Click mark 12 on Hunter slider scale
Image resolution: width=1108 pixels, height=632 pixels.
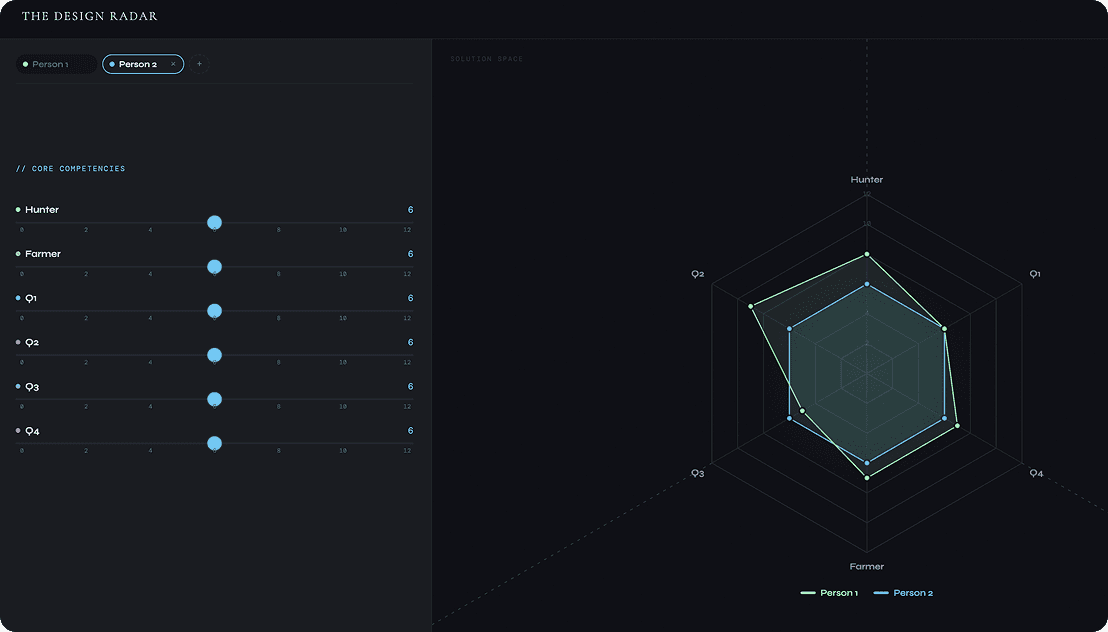[x=407, y=230]
